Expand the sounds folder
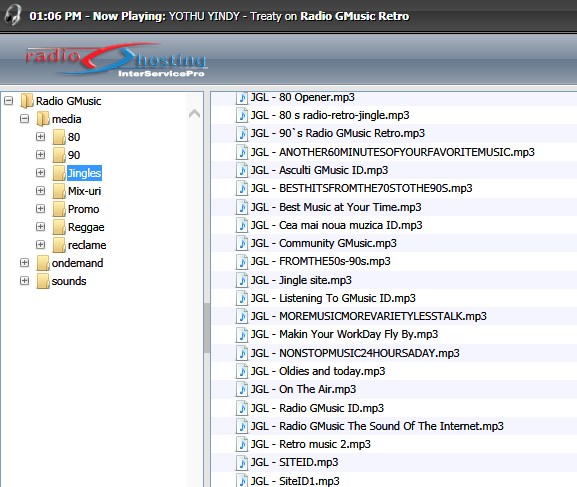The width and height of the screenshot is (577, 487). point(25,281)
